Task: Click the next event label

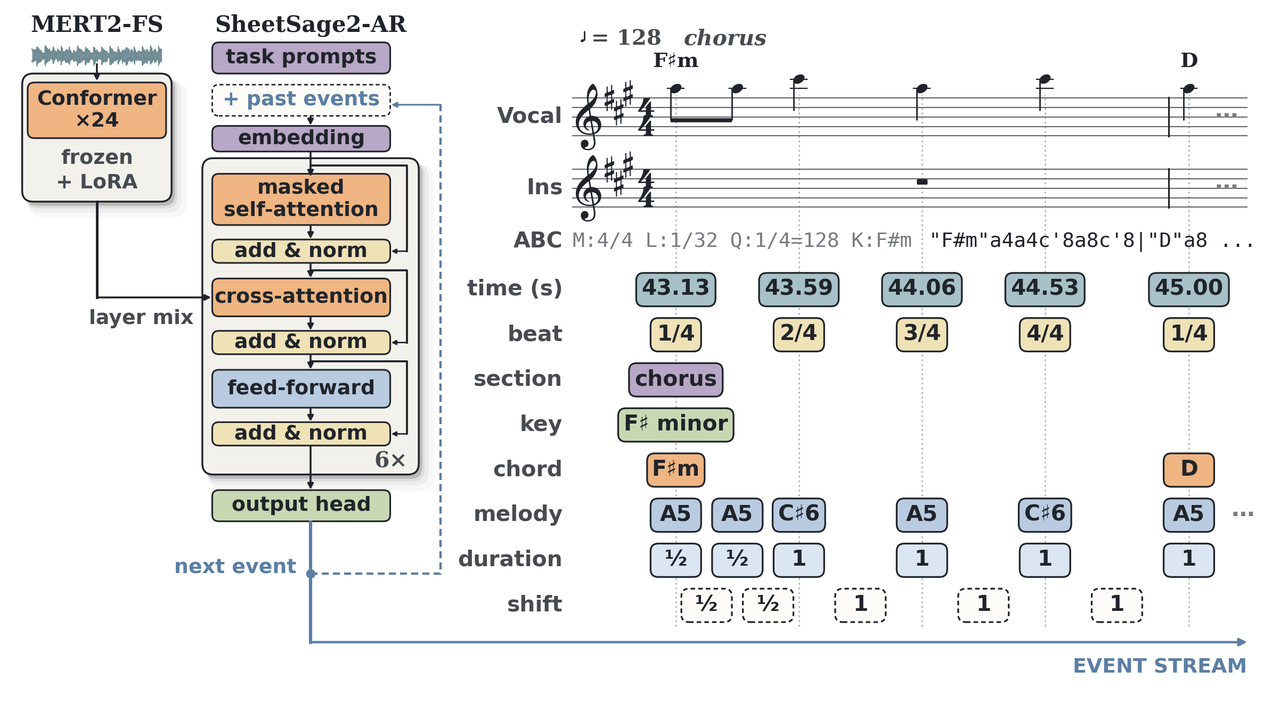Action: (235, 567)
